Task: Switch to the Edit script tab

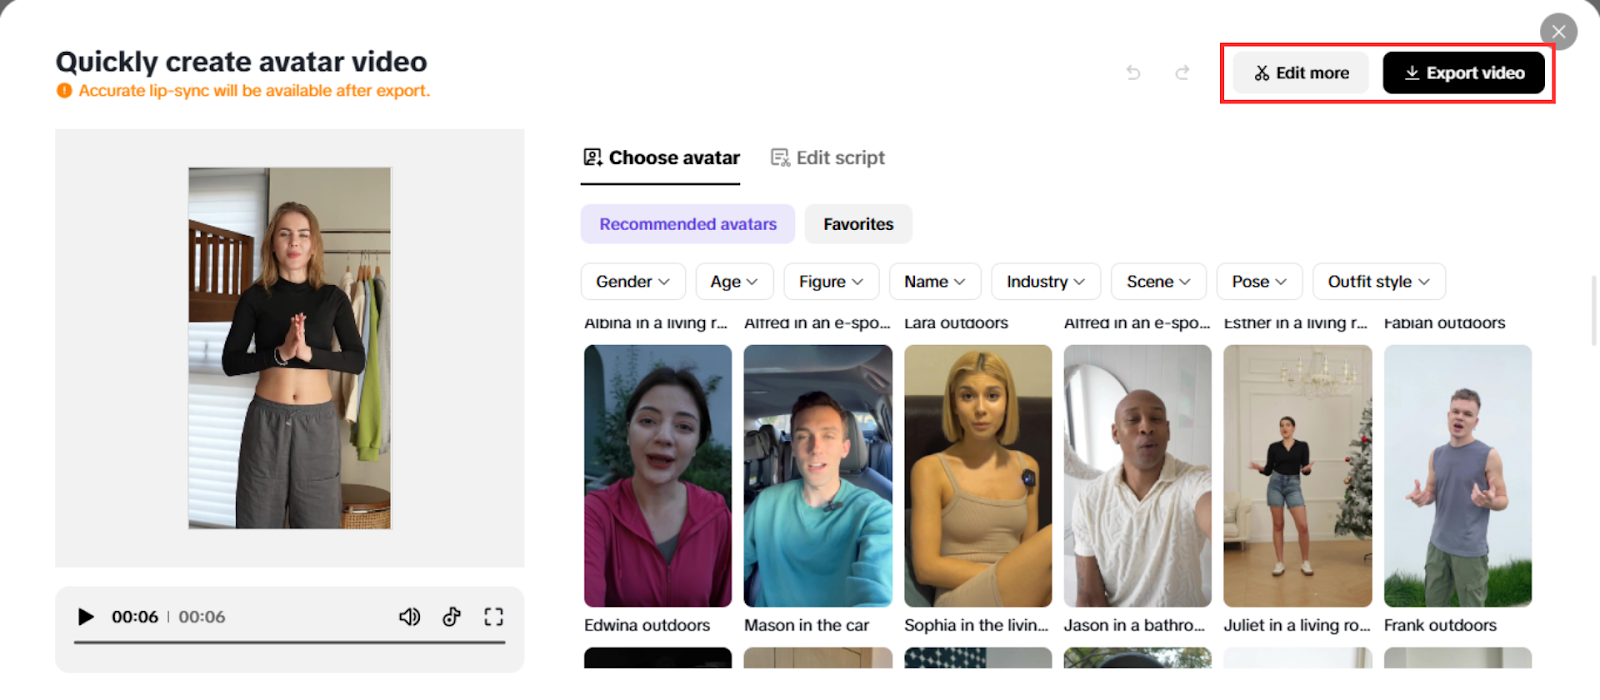Action: [x=828, y=158]
